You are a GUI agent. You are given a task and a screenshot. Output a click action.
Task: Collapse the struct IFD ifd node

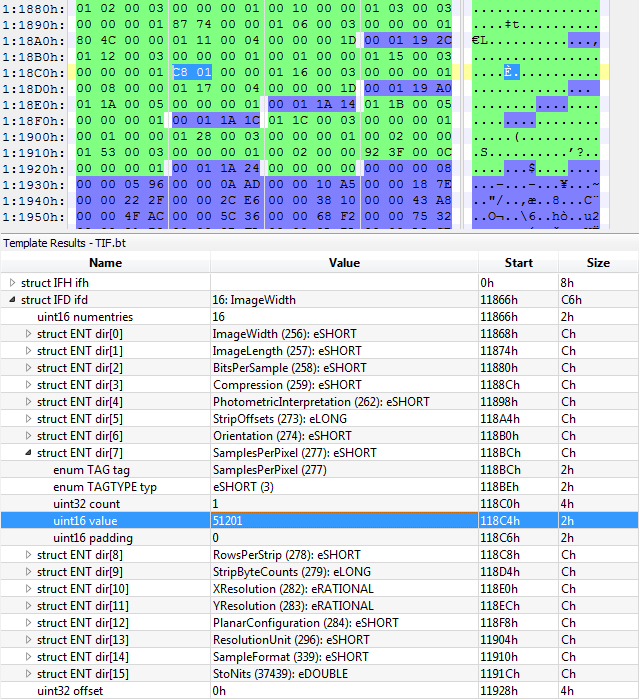(x=12, y=300)
